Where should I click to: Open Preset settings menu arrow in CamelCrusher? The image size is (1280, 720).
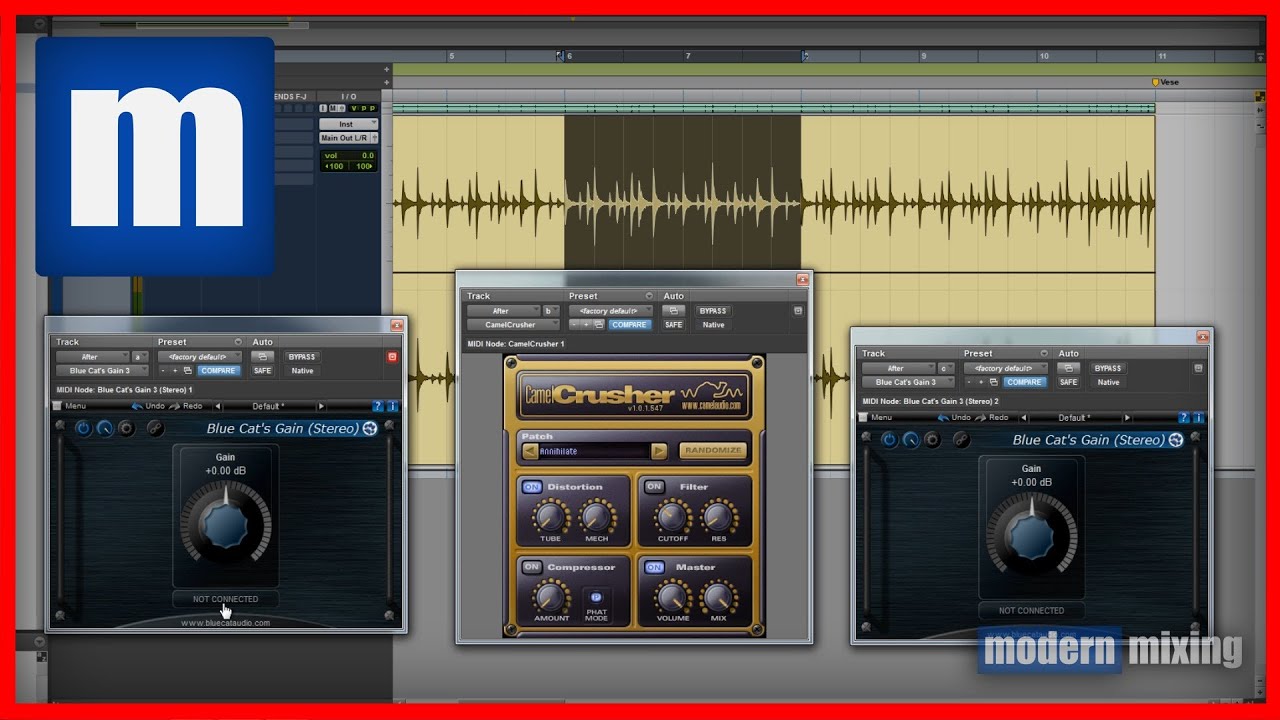[x=649, y=296]
